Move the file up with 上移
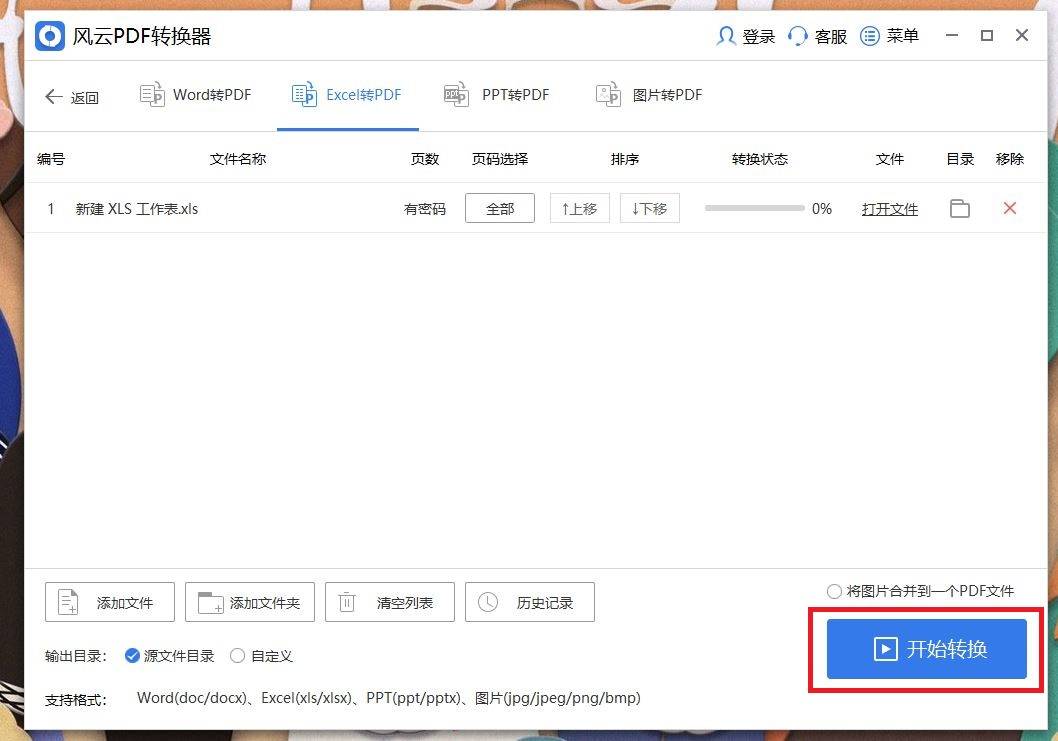 (580, 209)
